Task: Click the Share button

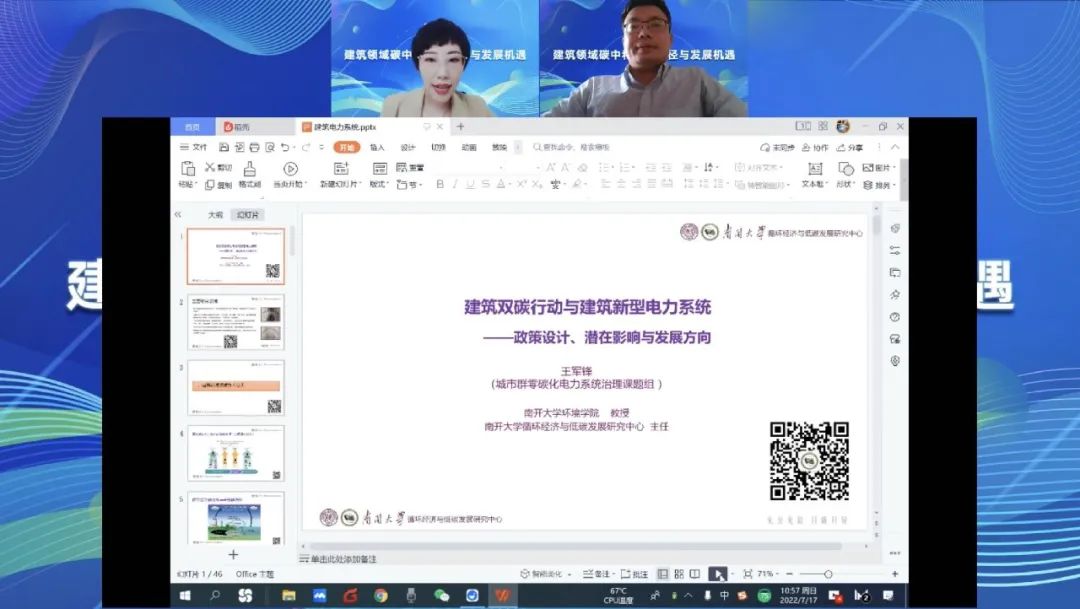Action: (x=850, y=147)
